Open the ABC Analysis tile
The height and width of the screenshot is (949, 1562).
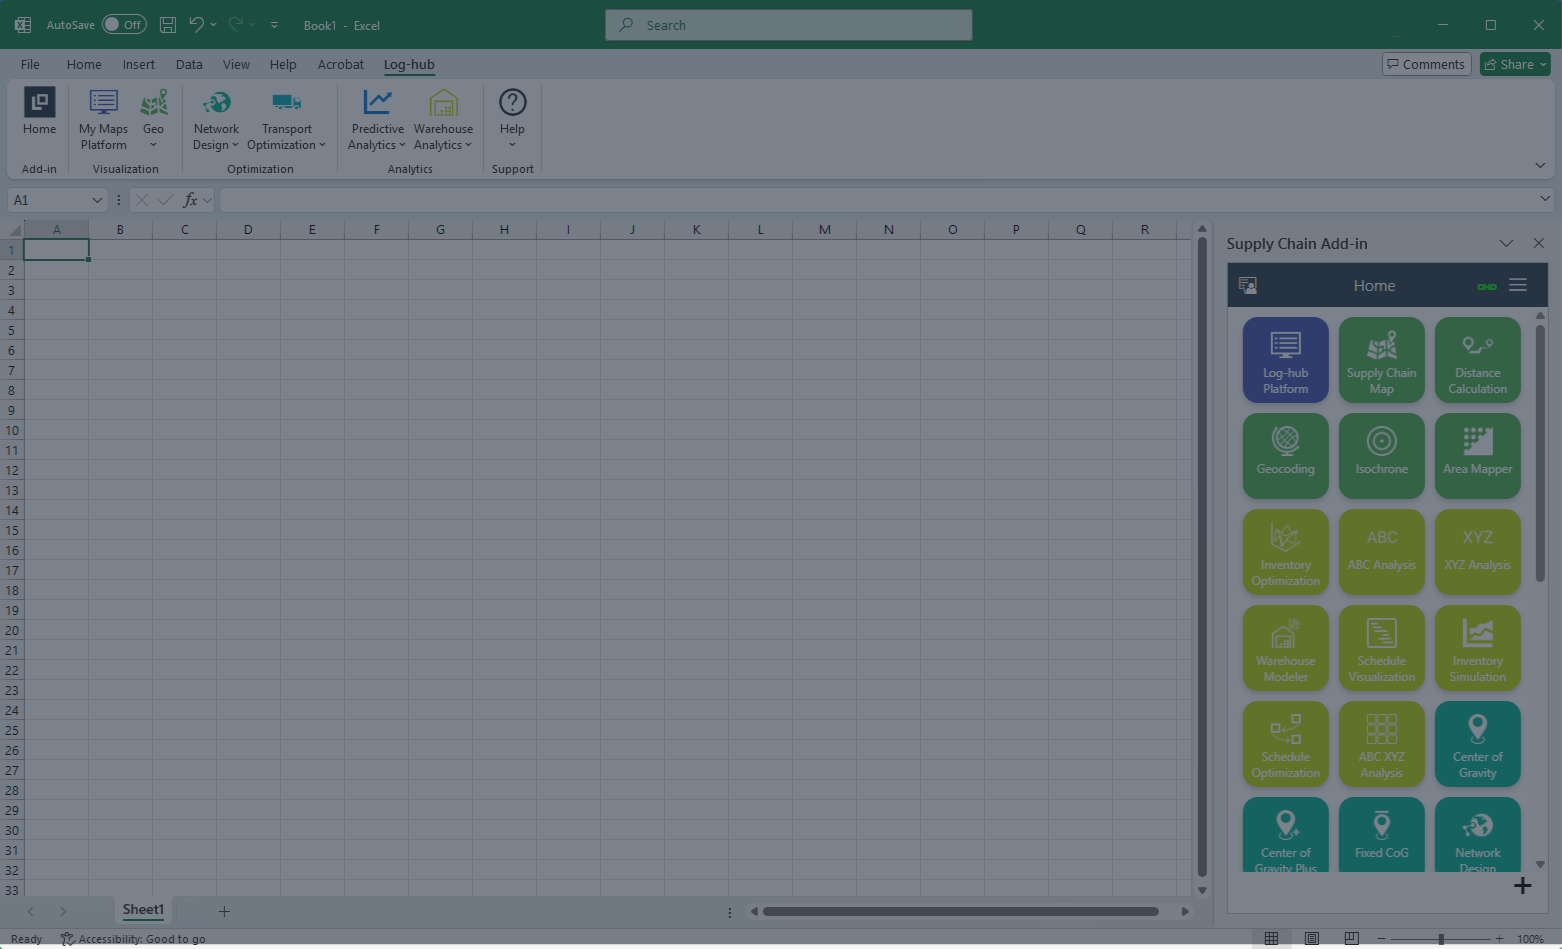pyautogui.click(x=1381, y=552)
